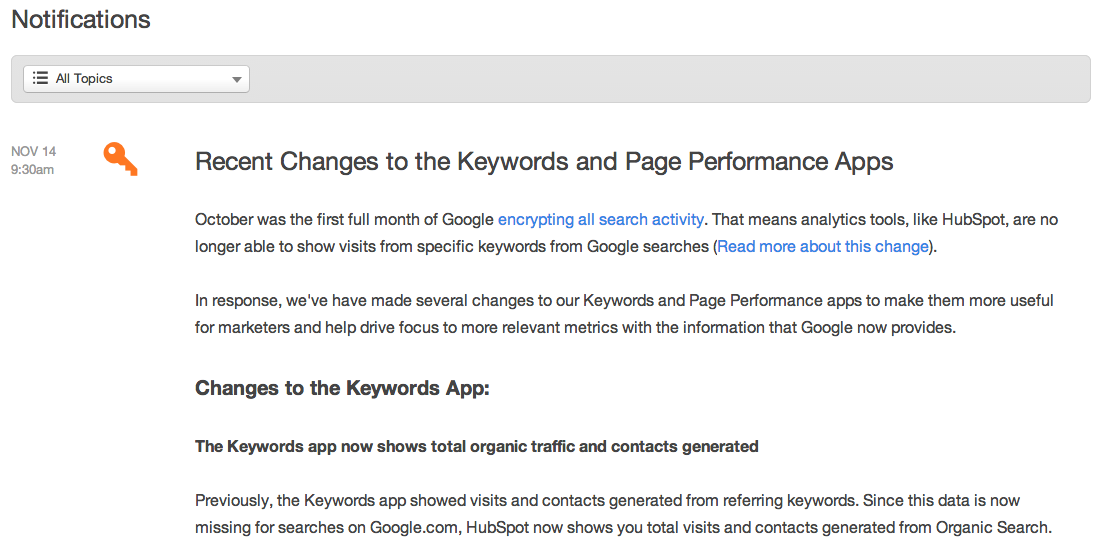Click the Organic Search text at paragraph end
Viewport: 1105px width, 540px height.
pyautogui.click(x=993, y=527)
